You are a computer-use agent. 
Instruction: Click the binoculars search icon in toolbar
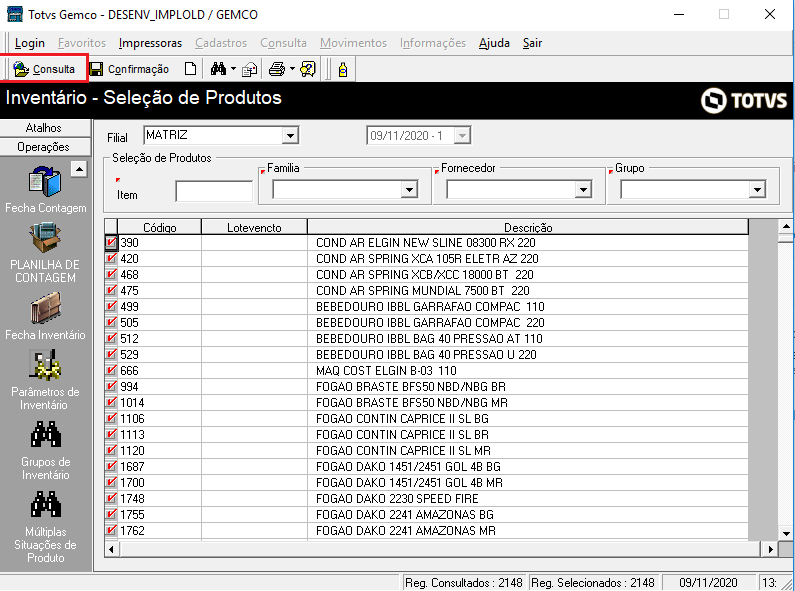pyautogui.click(x=218, y=69)
